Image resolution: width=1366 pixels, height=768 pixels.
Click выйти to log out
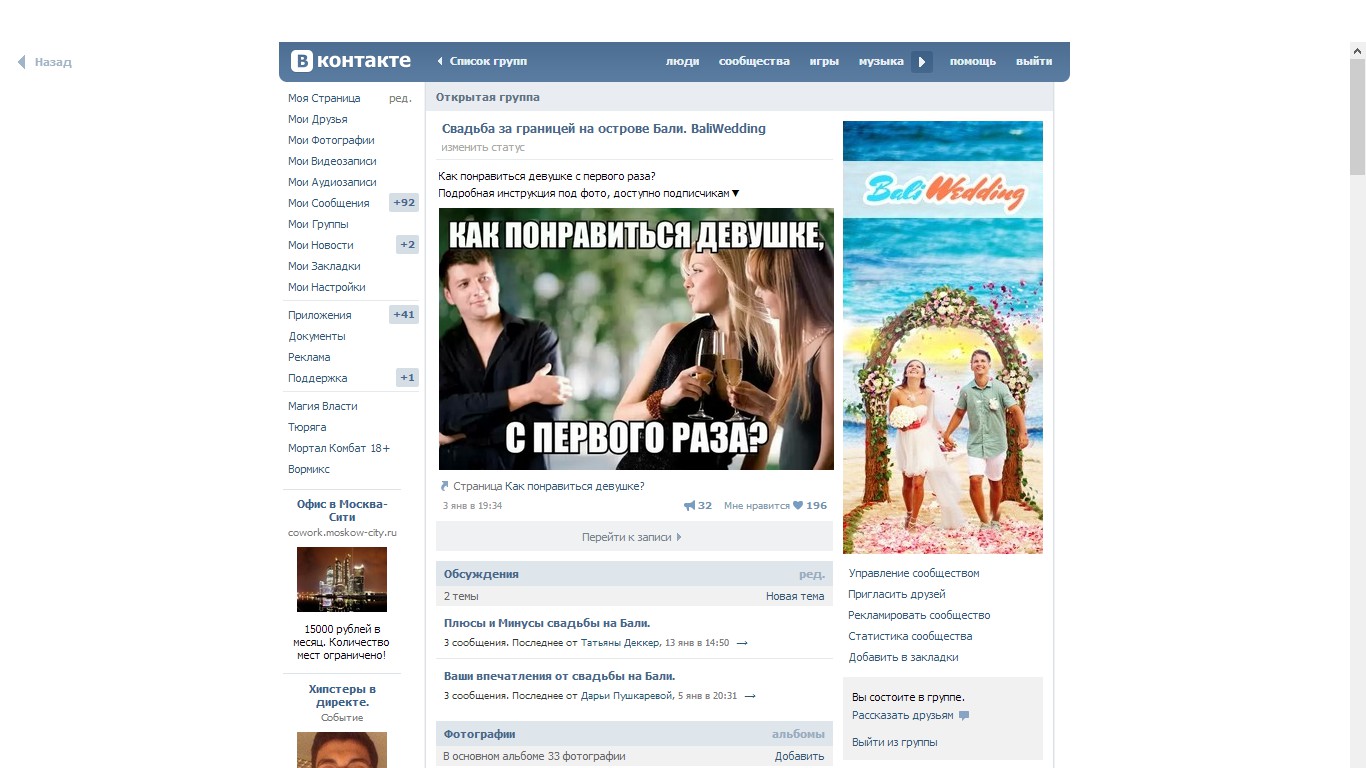tap(1034, 62)
